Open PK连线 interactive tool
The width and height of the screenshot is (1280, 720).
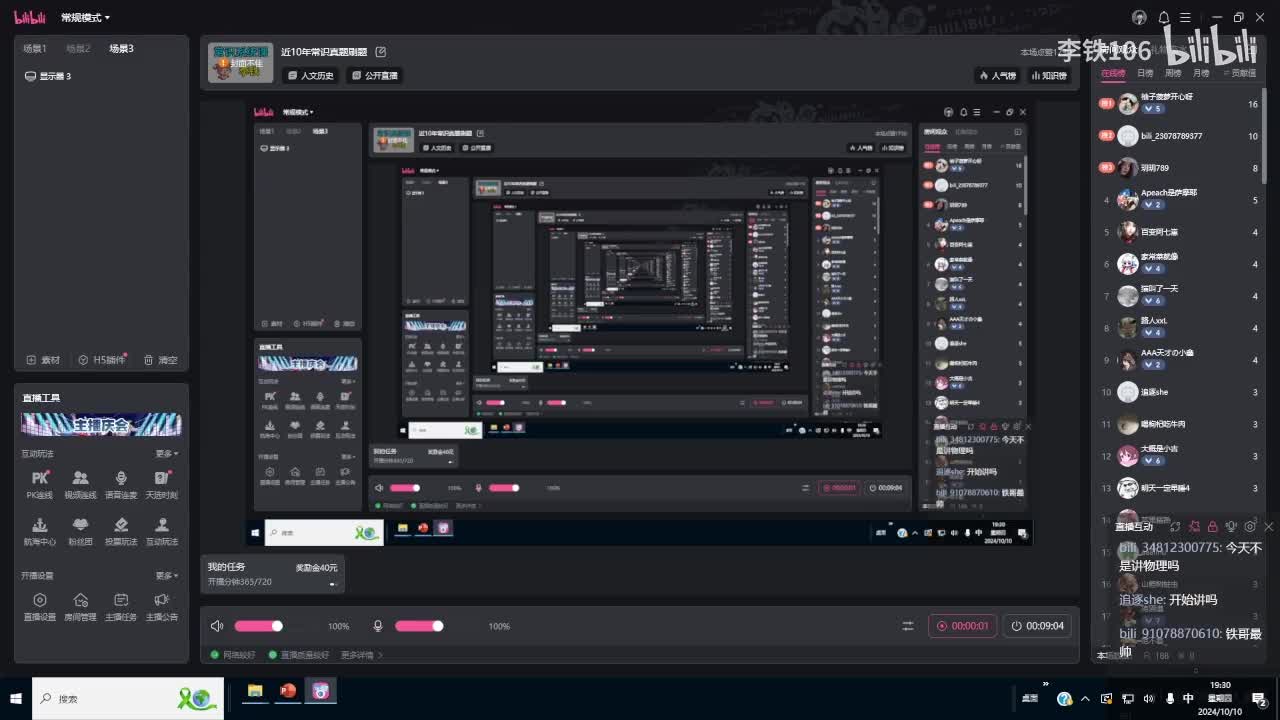[40, 485]
